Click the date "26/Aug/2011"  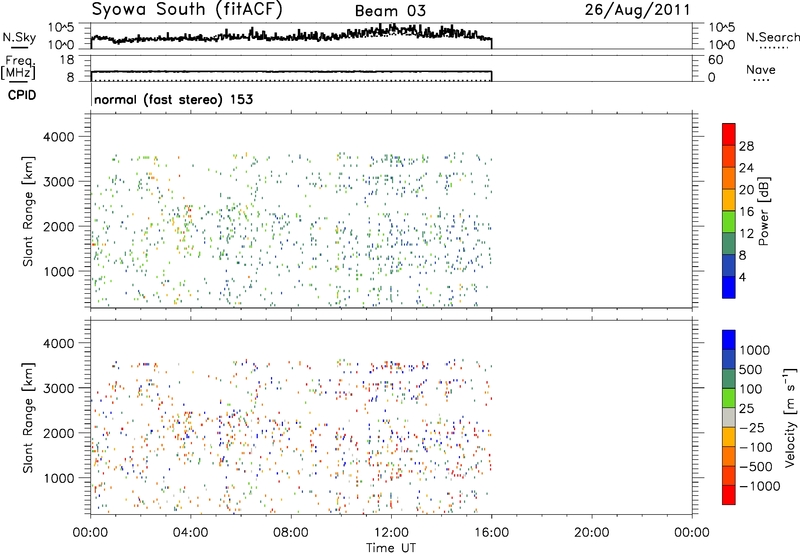pos(637,10)
